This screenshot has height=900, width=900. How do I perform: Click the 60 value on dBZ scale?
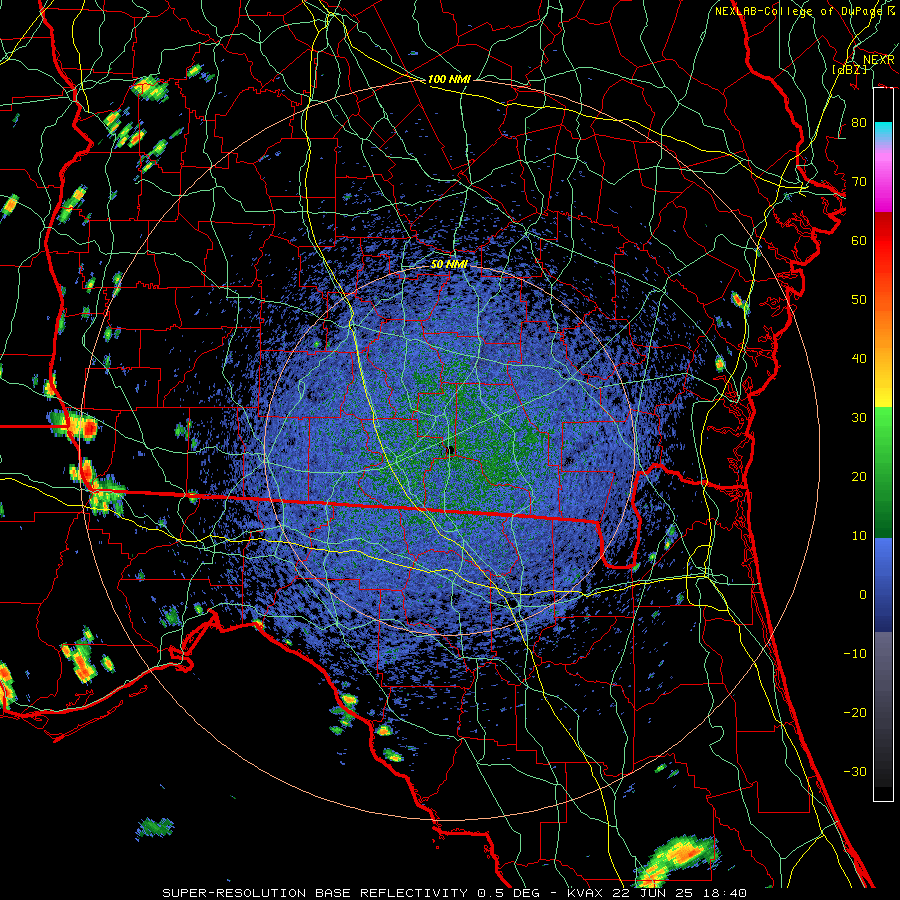pyautogui.click(x=859, y=240)
